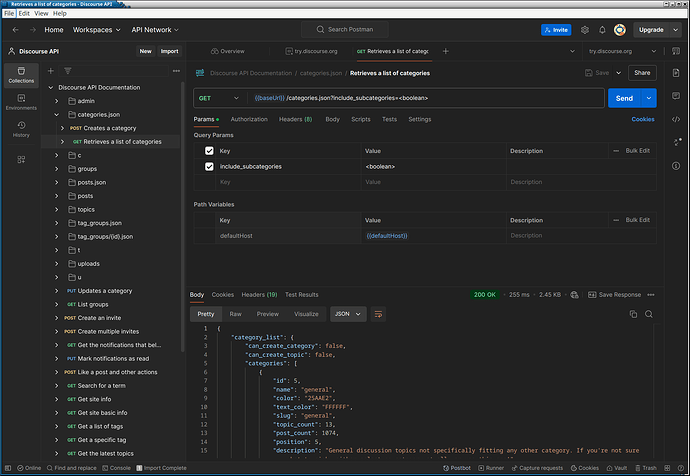The image size is (690, 476).
Task: Open the environment quick look icon
Action: coord(676,51)
